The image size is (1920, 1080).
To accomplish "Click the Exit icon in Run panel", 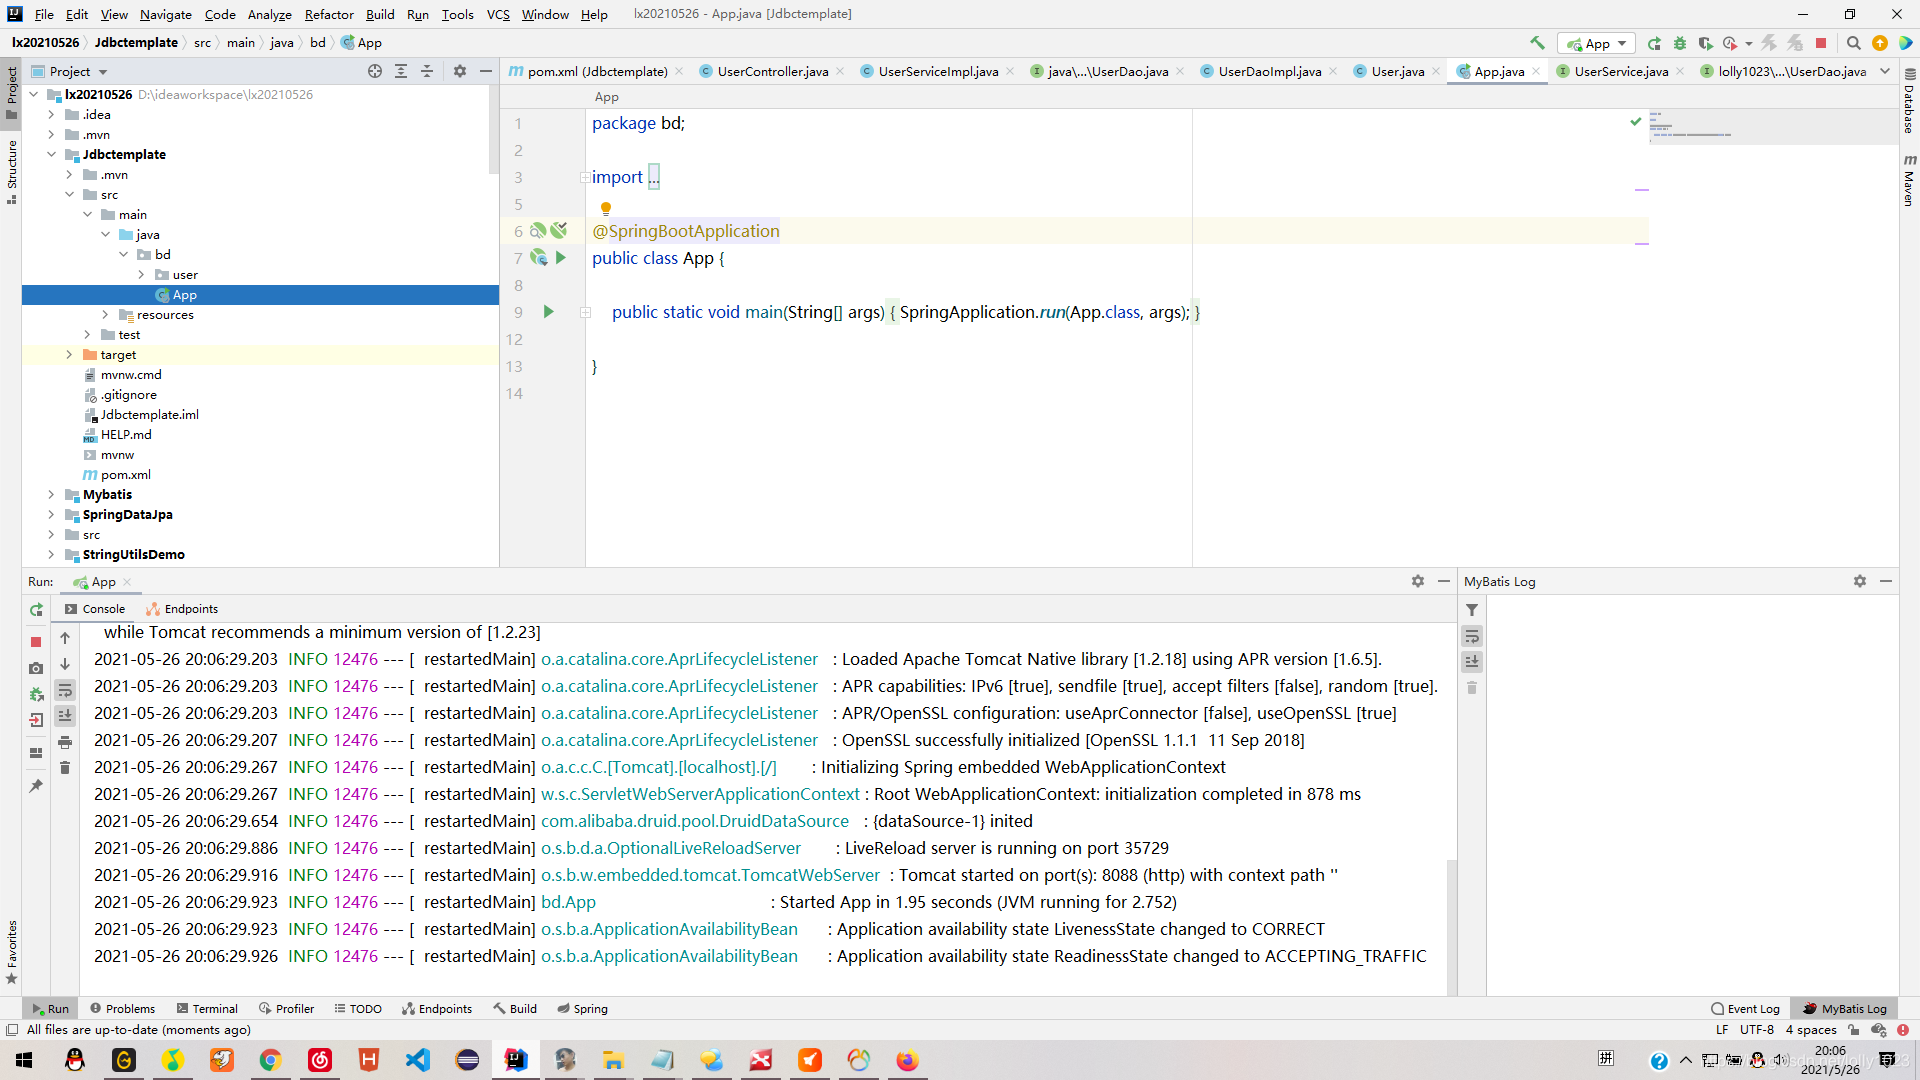I will point(36,720).
